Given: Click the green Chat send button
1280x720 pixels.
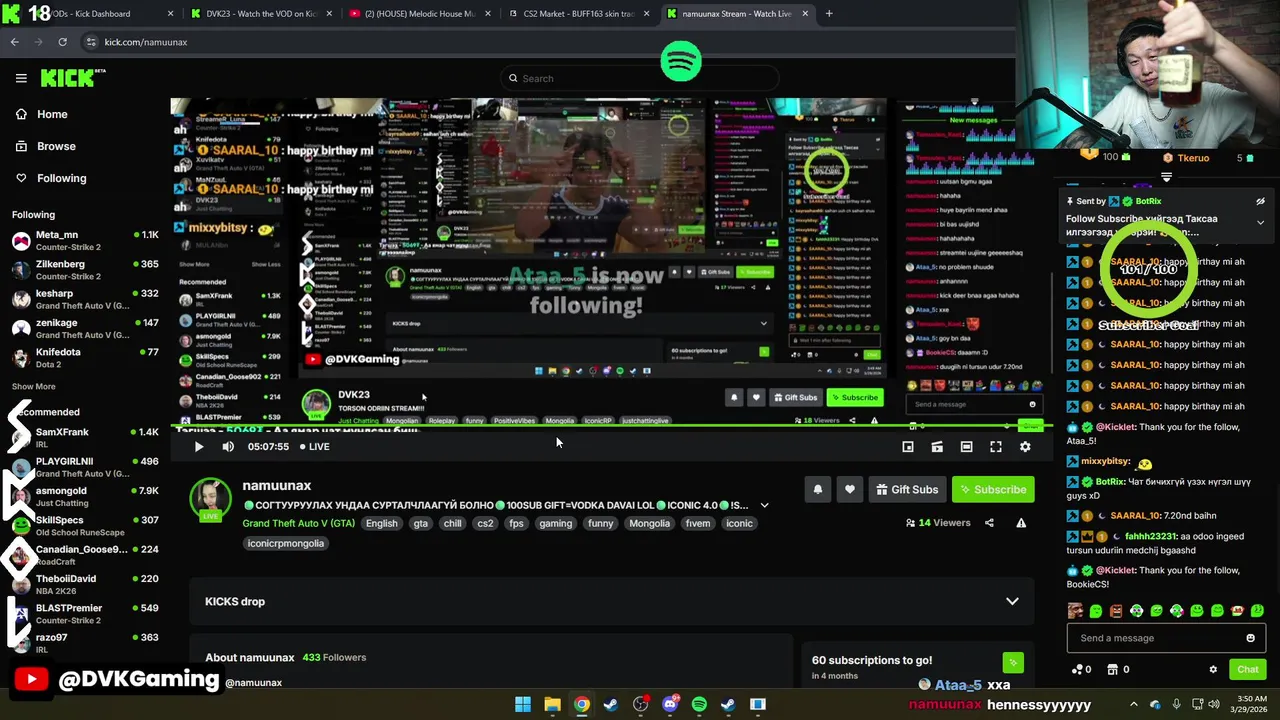Looking at the screenshot, I should (x=1247, y=669).
